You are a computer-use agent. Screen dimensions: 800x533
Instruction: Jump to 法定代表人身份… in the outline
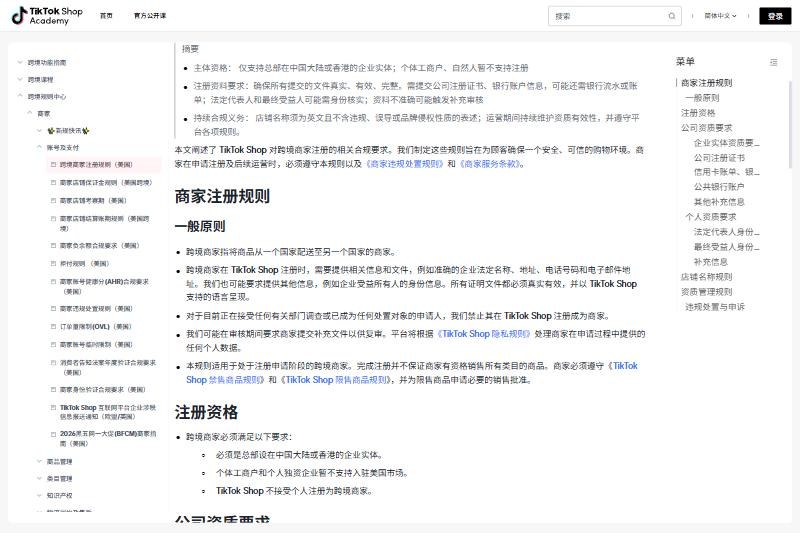[727, 232]
